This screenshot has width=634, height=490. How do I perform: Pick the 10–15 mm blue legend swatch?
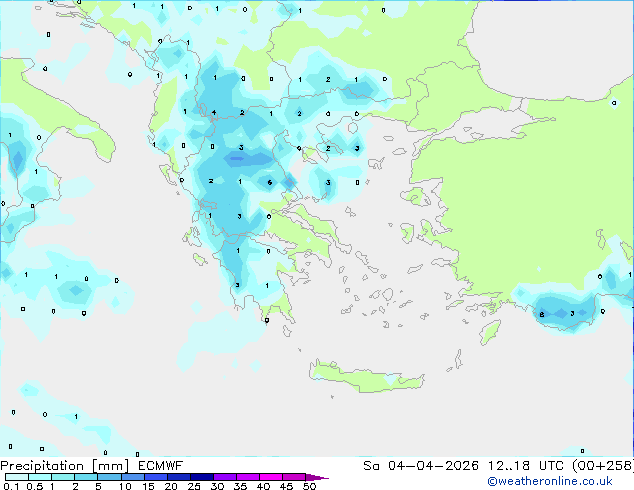(x=132, y=477)
